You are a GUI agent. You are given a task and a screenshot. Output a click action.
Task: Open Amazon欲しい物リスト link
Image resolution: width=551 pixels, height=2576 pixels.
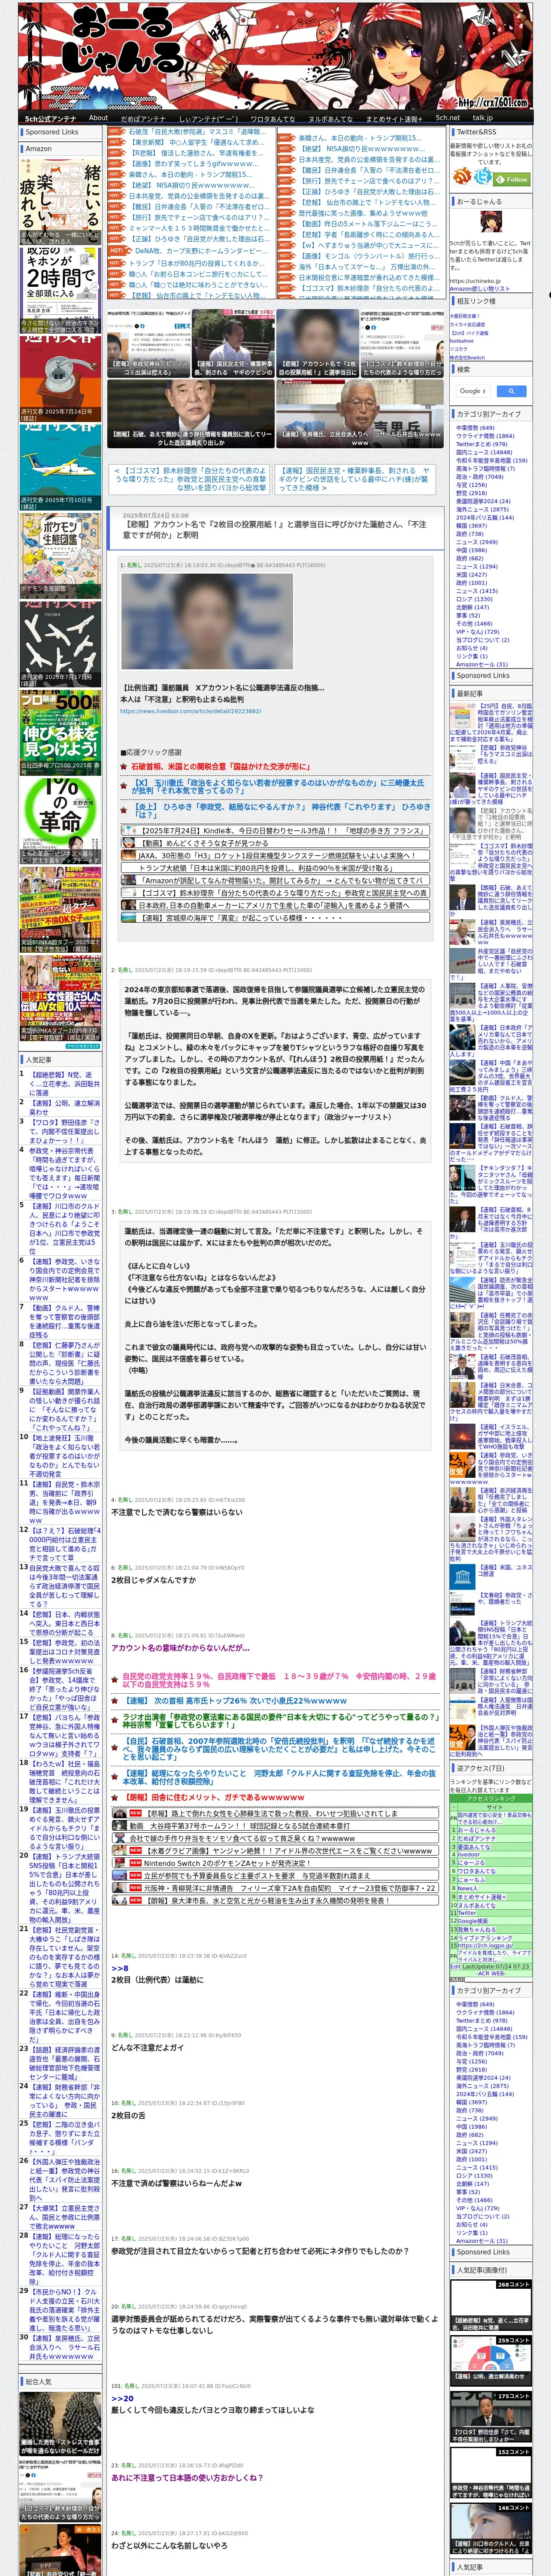point(481,289)
